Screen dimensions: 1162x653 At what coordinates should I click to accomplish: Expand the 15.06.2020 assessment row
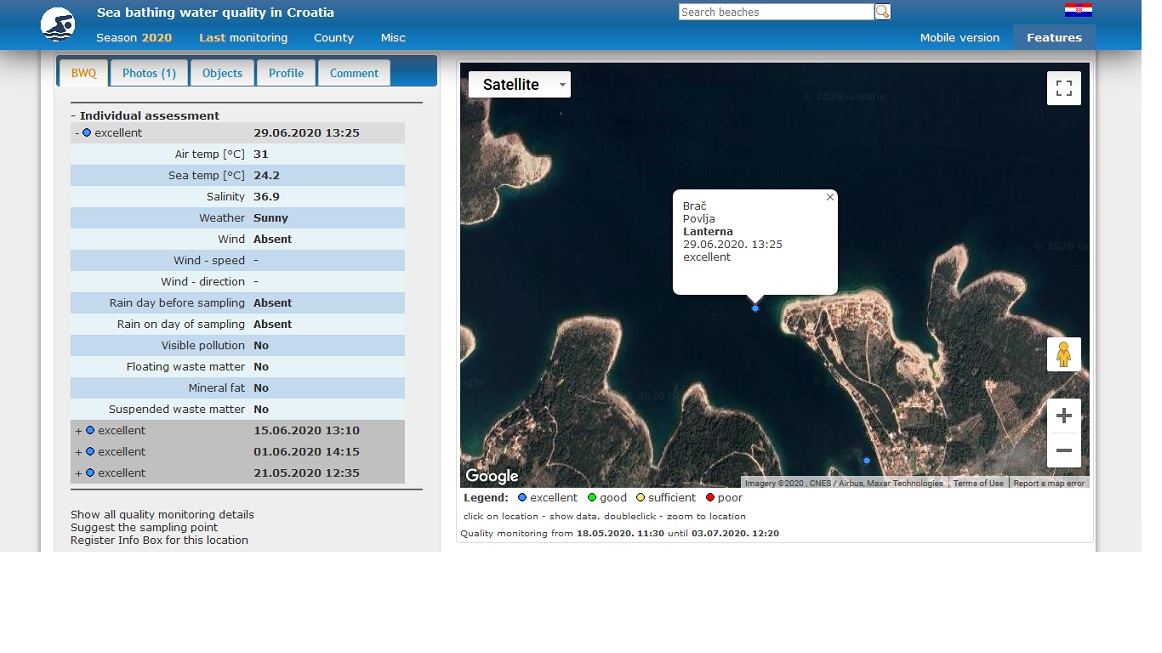coord(79,431)
